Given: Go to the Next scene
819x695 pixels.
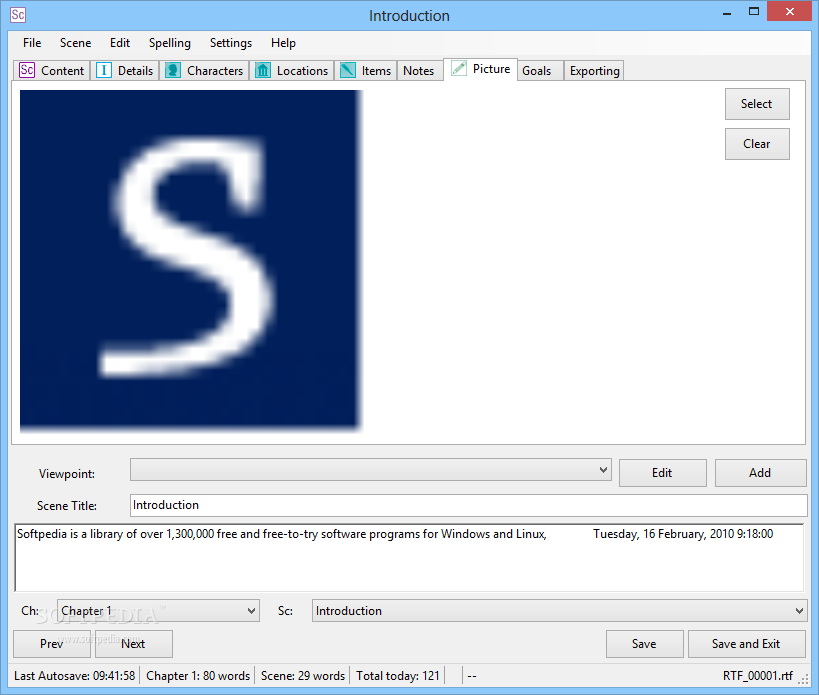Looking at the screenshot, I should coord(133,644).
